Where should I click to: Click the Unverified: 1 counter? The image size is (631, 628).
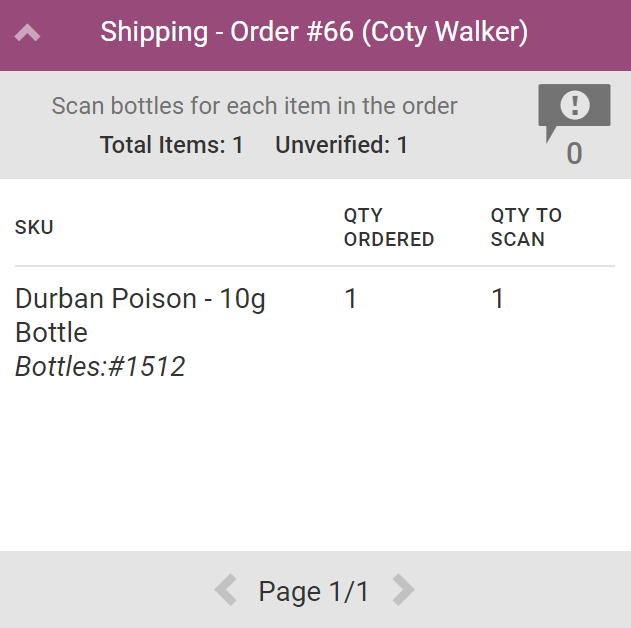pyautogui.click(x=341, y=145)
